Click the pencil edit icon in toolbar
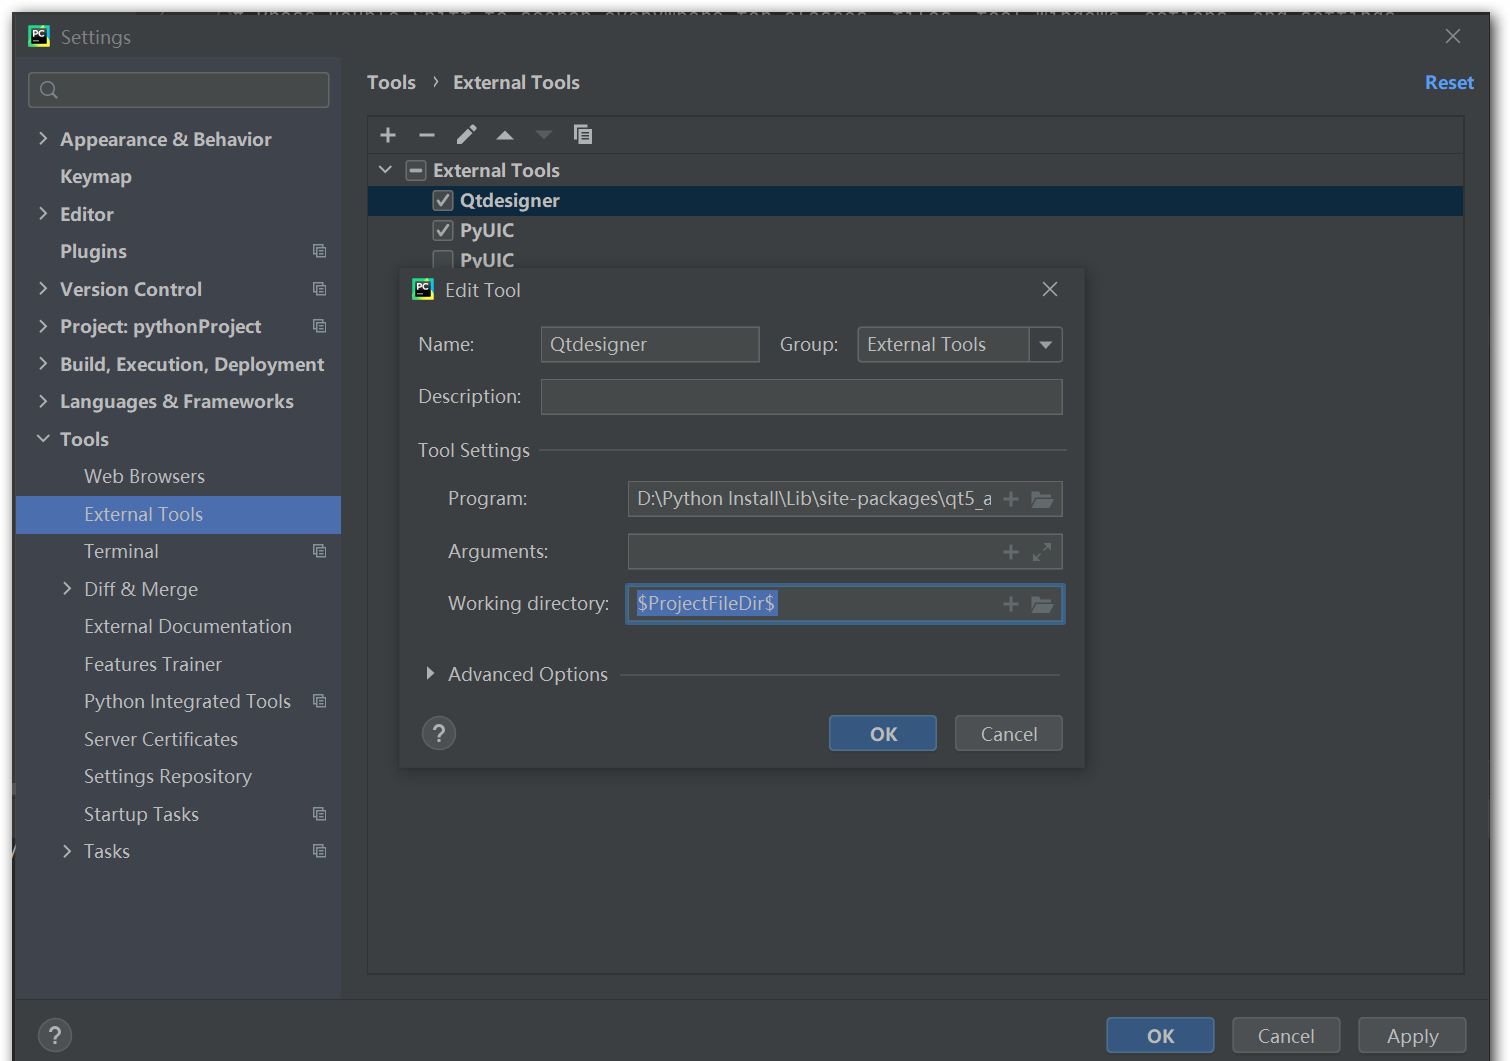Image resolution: width=1510 pixels, height=1061 pixels. point(466,135)
